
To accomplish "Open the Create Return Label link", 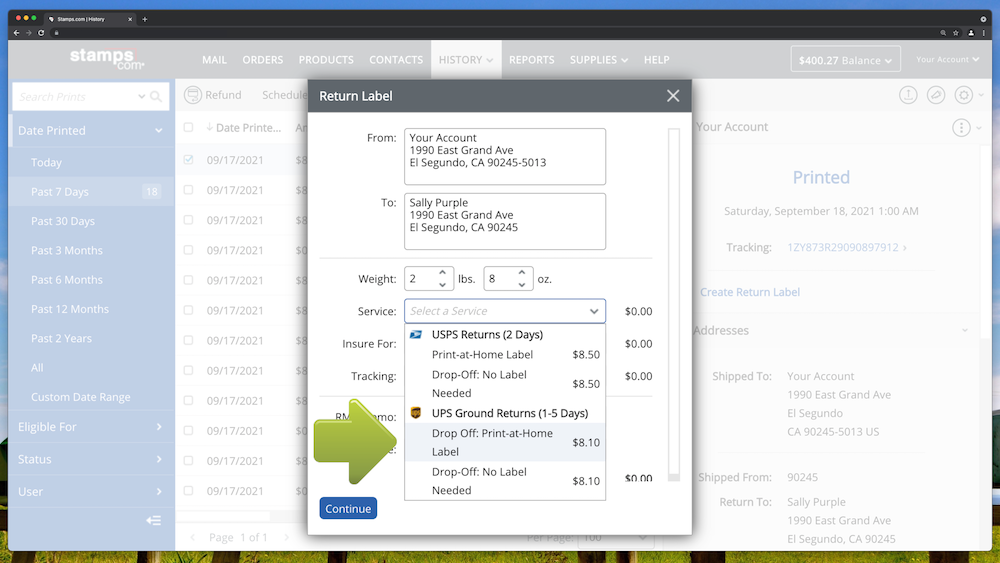I will 749,292.
